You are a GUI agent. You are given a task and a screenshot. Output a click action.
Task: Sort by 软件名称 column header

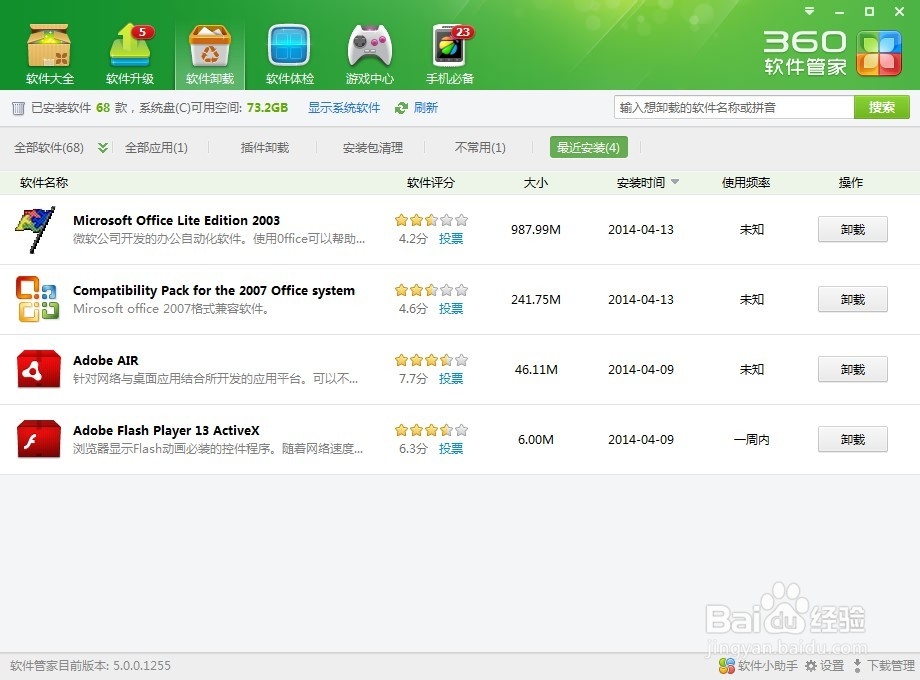(44, 182)
